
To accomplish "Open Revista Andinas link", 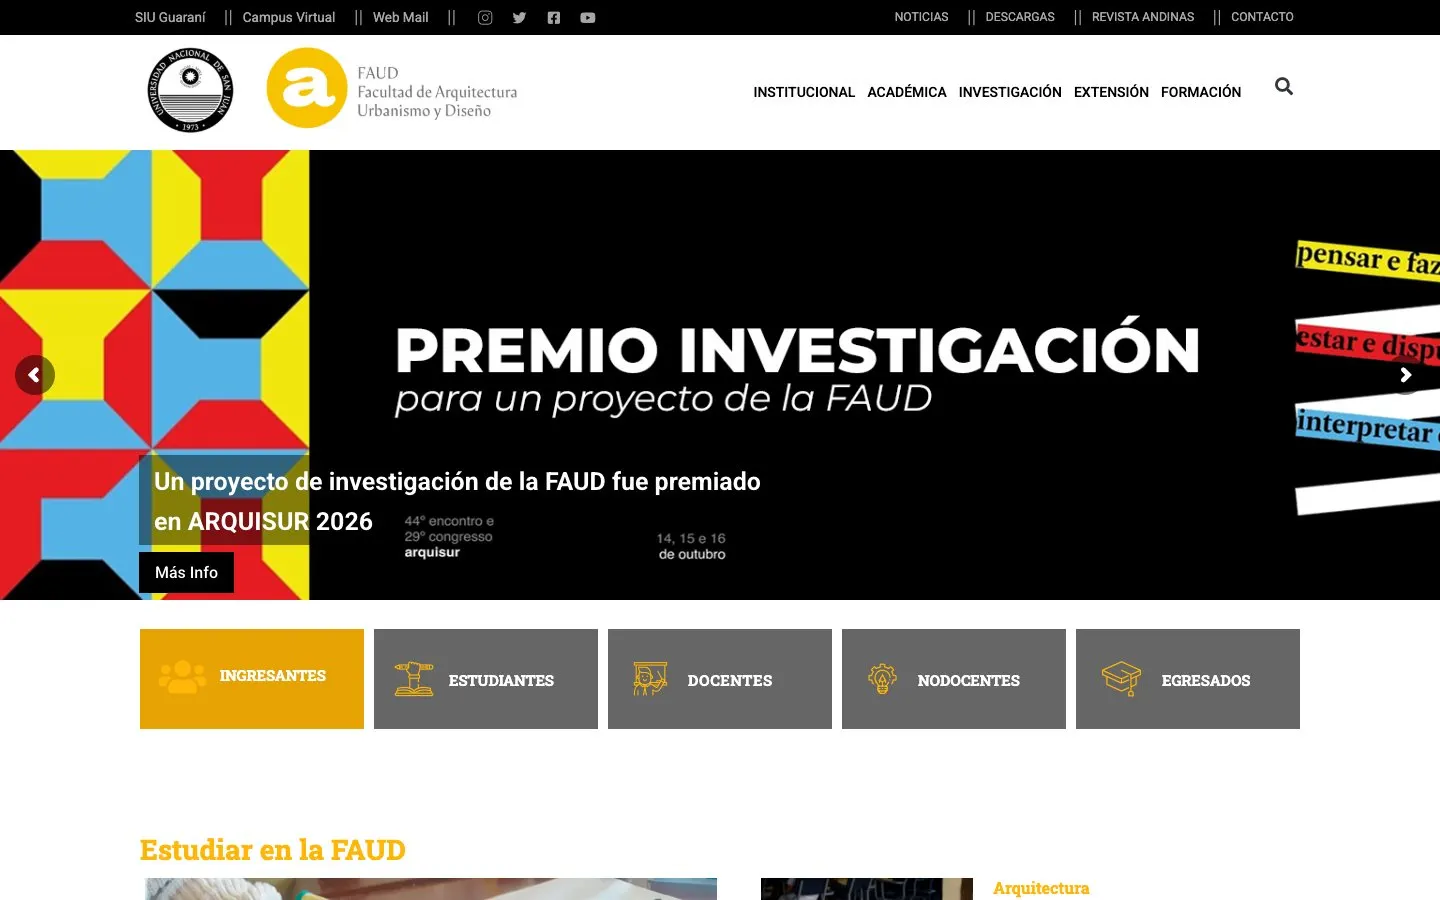I will pyautogui.click(x=1143, y=17).
